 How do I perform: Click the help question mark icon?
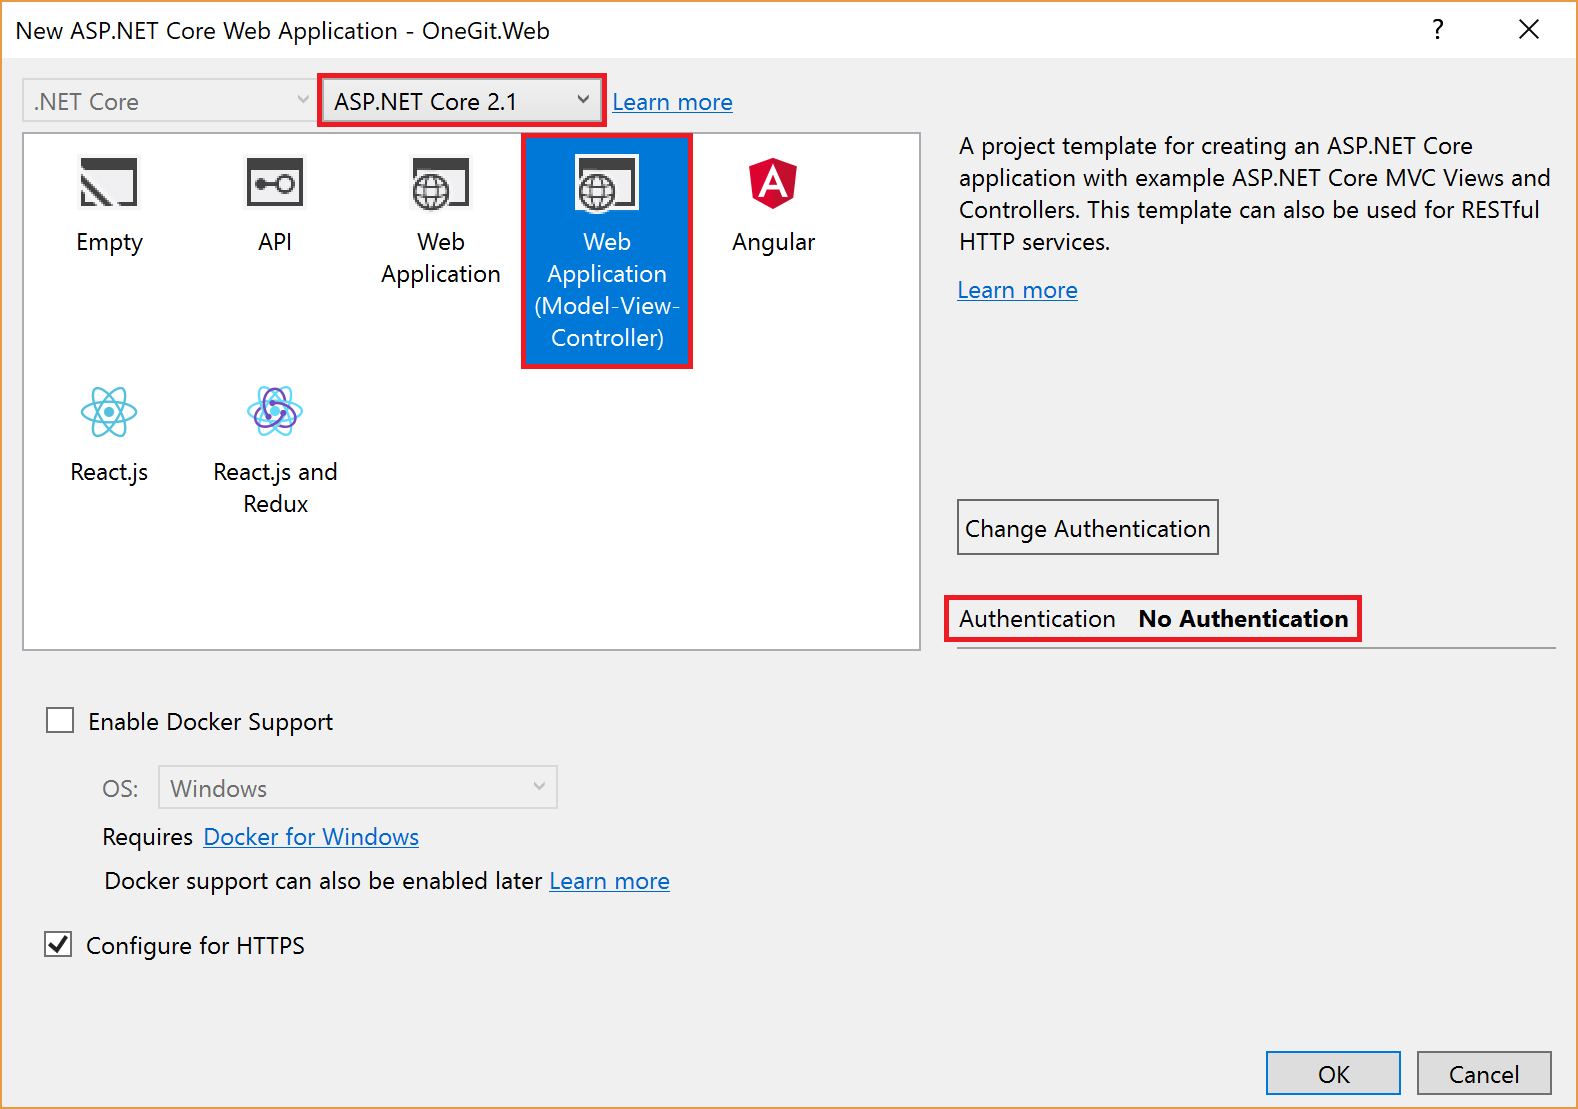[1437, 30]
